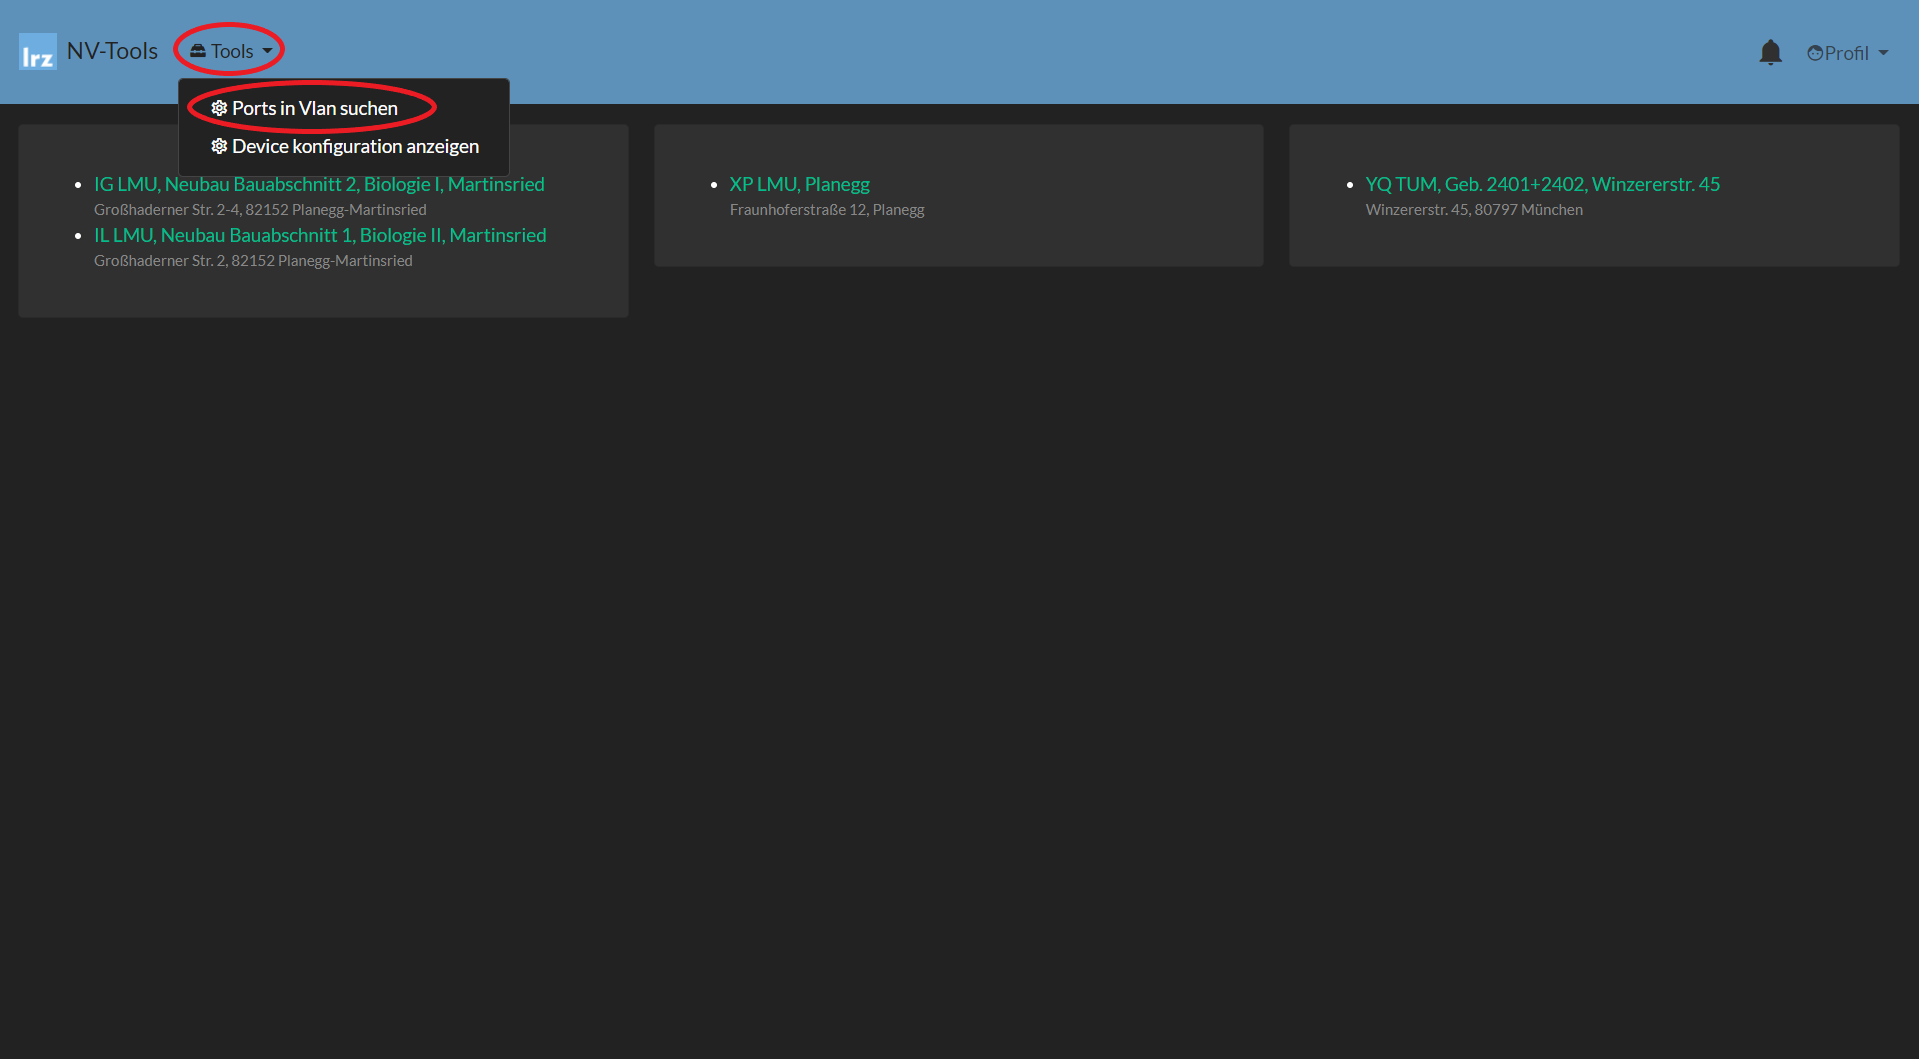Screen dimensions: 1919x1059
Task: Open IG LMU Biologie I Martinsried link
Action: [319, 184]
